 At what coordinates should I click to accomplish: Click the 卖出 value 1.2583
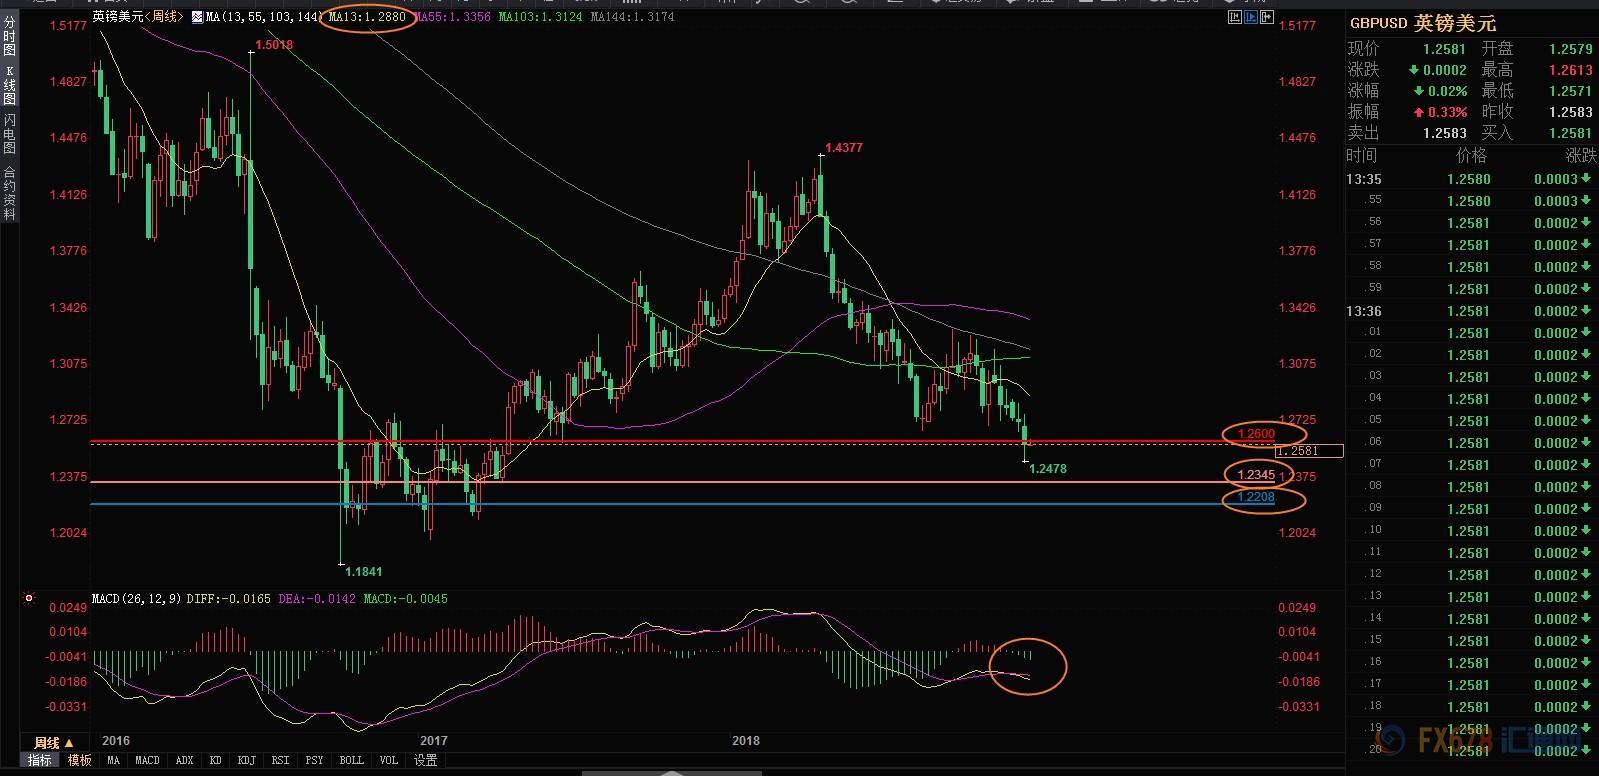(1444, 133)
